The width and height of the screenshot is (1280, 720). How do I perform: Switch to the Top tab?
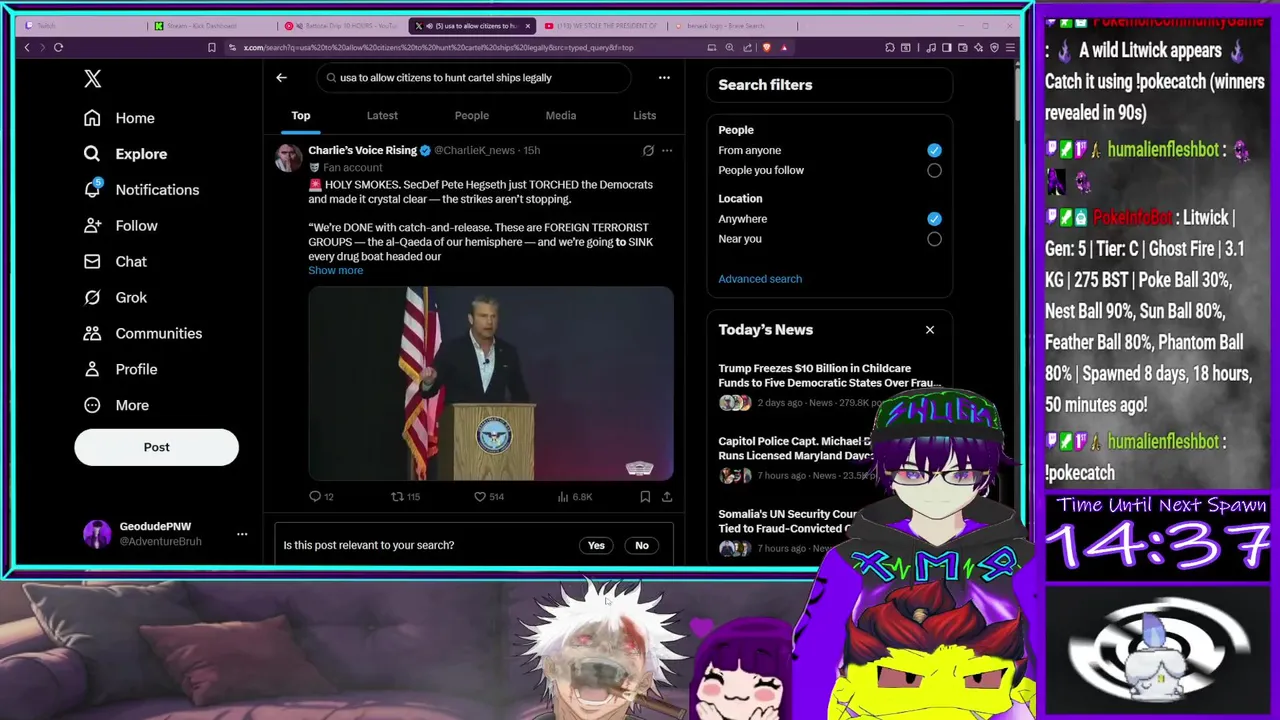(301, 116)
